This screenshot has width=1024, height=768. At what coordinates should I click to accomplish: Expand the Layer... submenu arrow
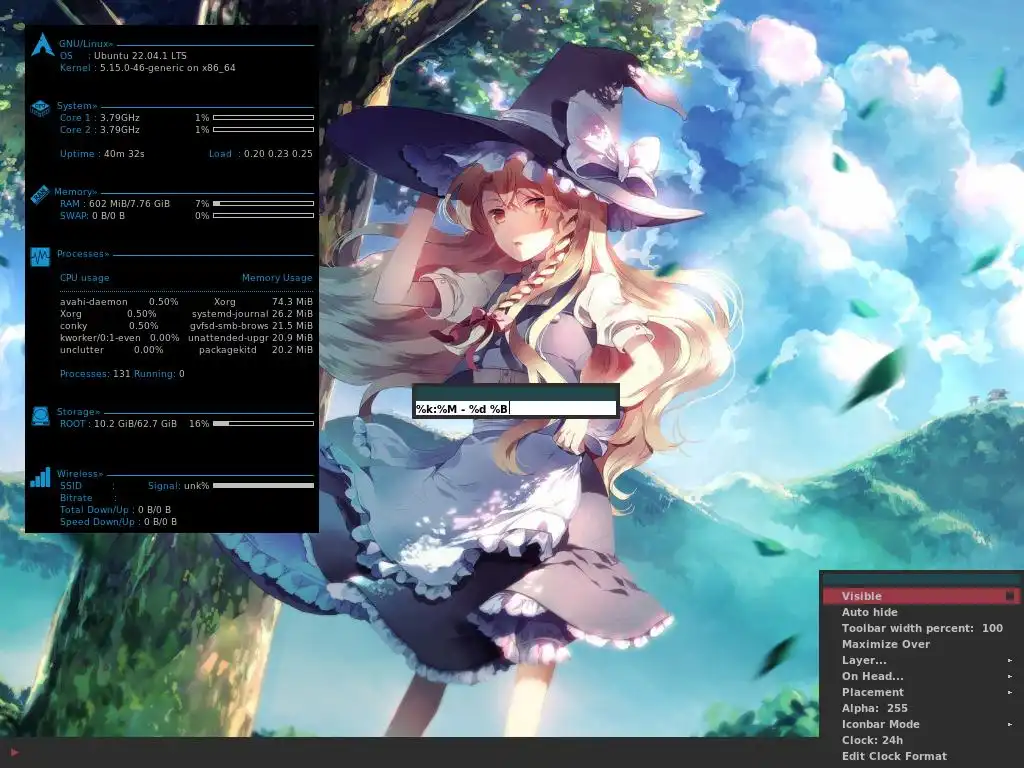(1010, 660)
